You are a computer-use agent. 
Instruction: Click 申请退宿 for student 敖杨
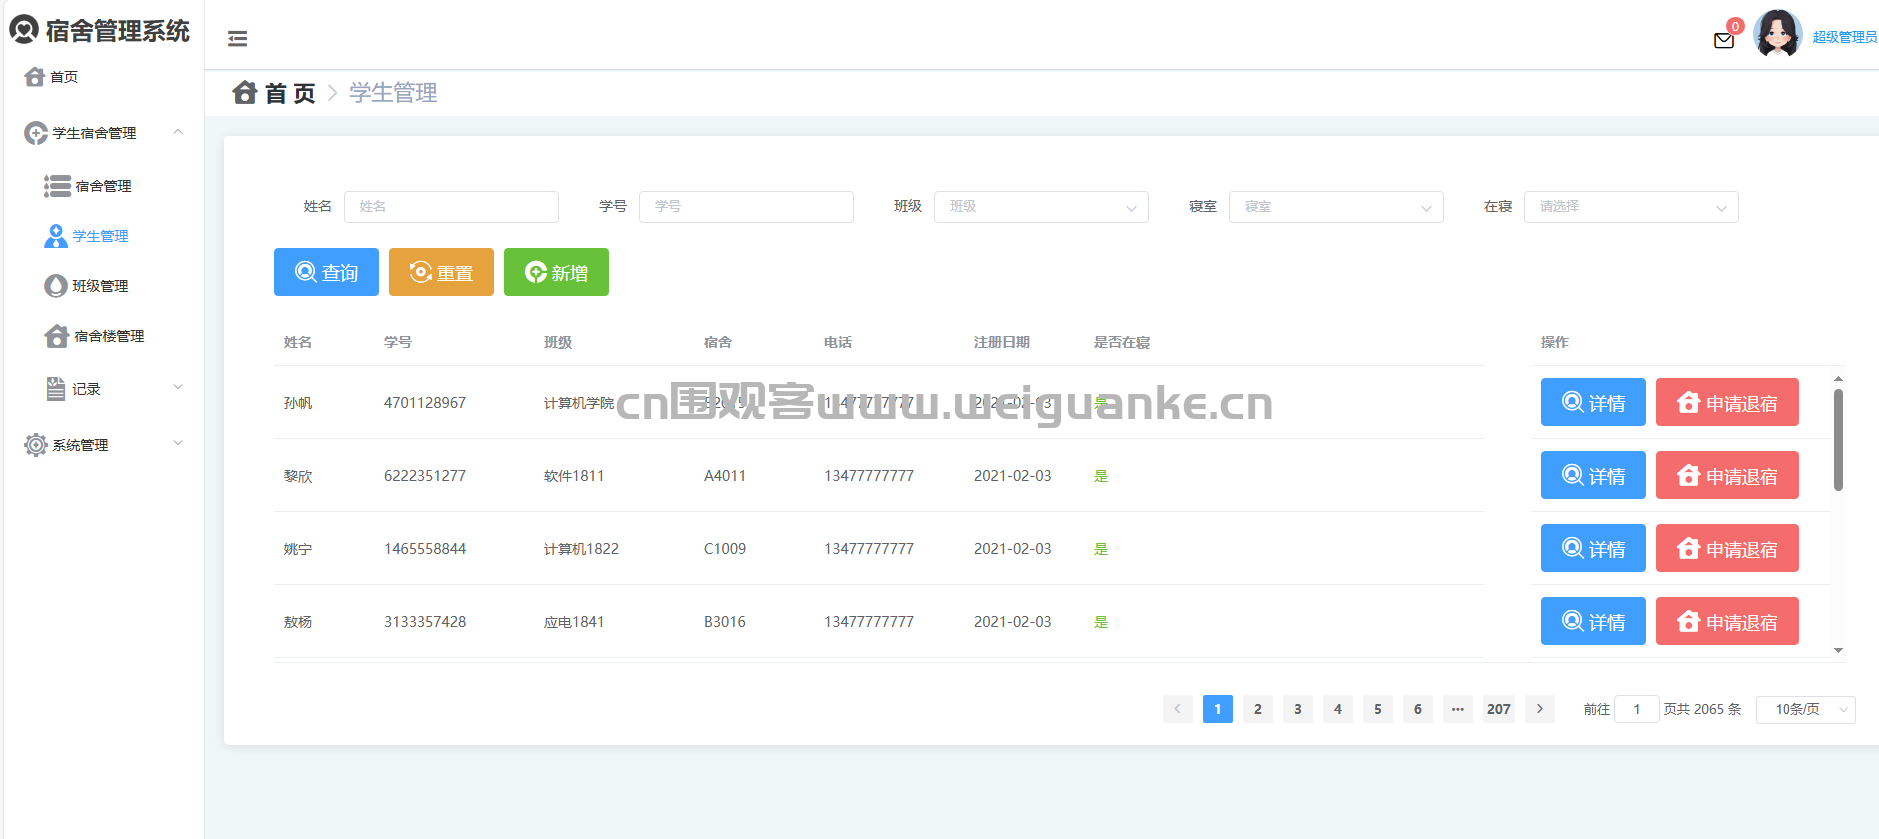(x=1727, y=621)
